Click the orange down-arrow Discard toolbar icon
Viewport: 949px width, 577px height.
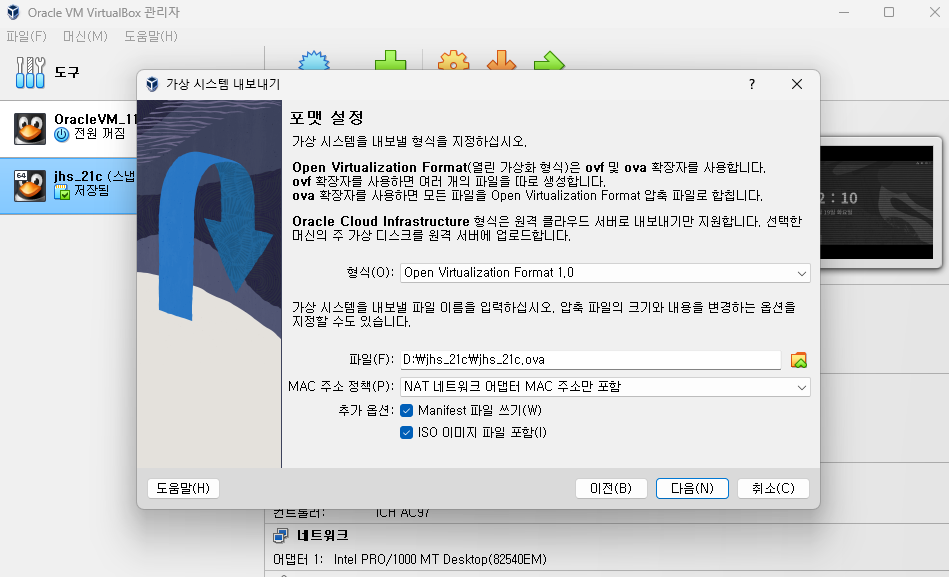[501, 61]
